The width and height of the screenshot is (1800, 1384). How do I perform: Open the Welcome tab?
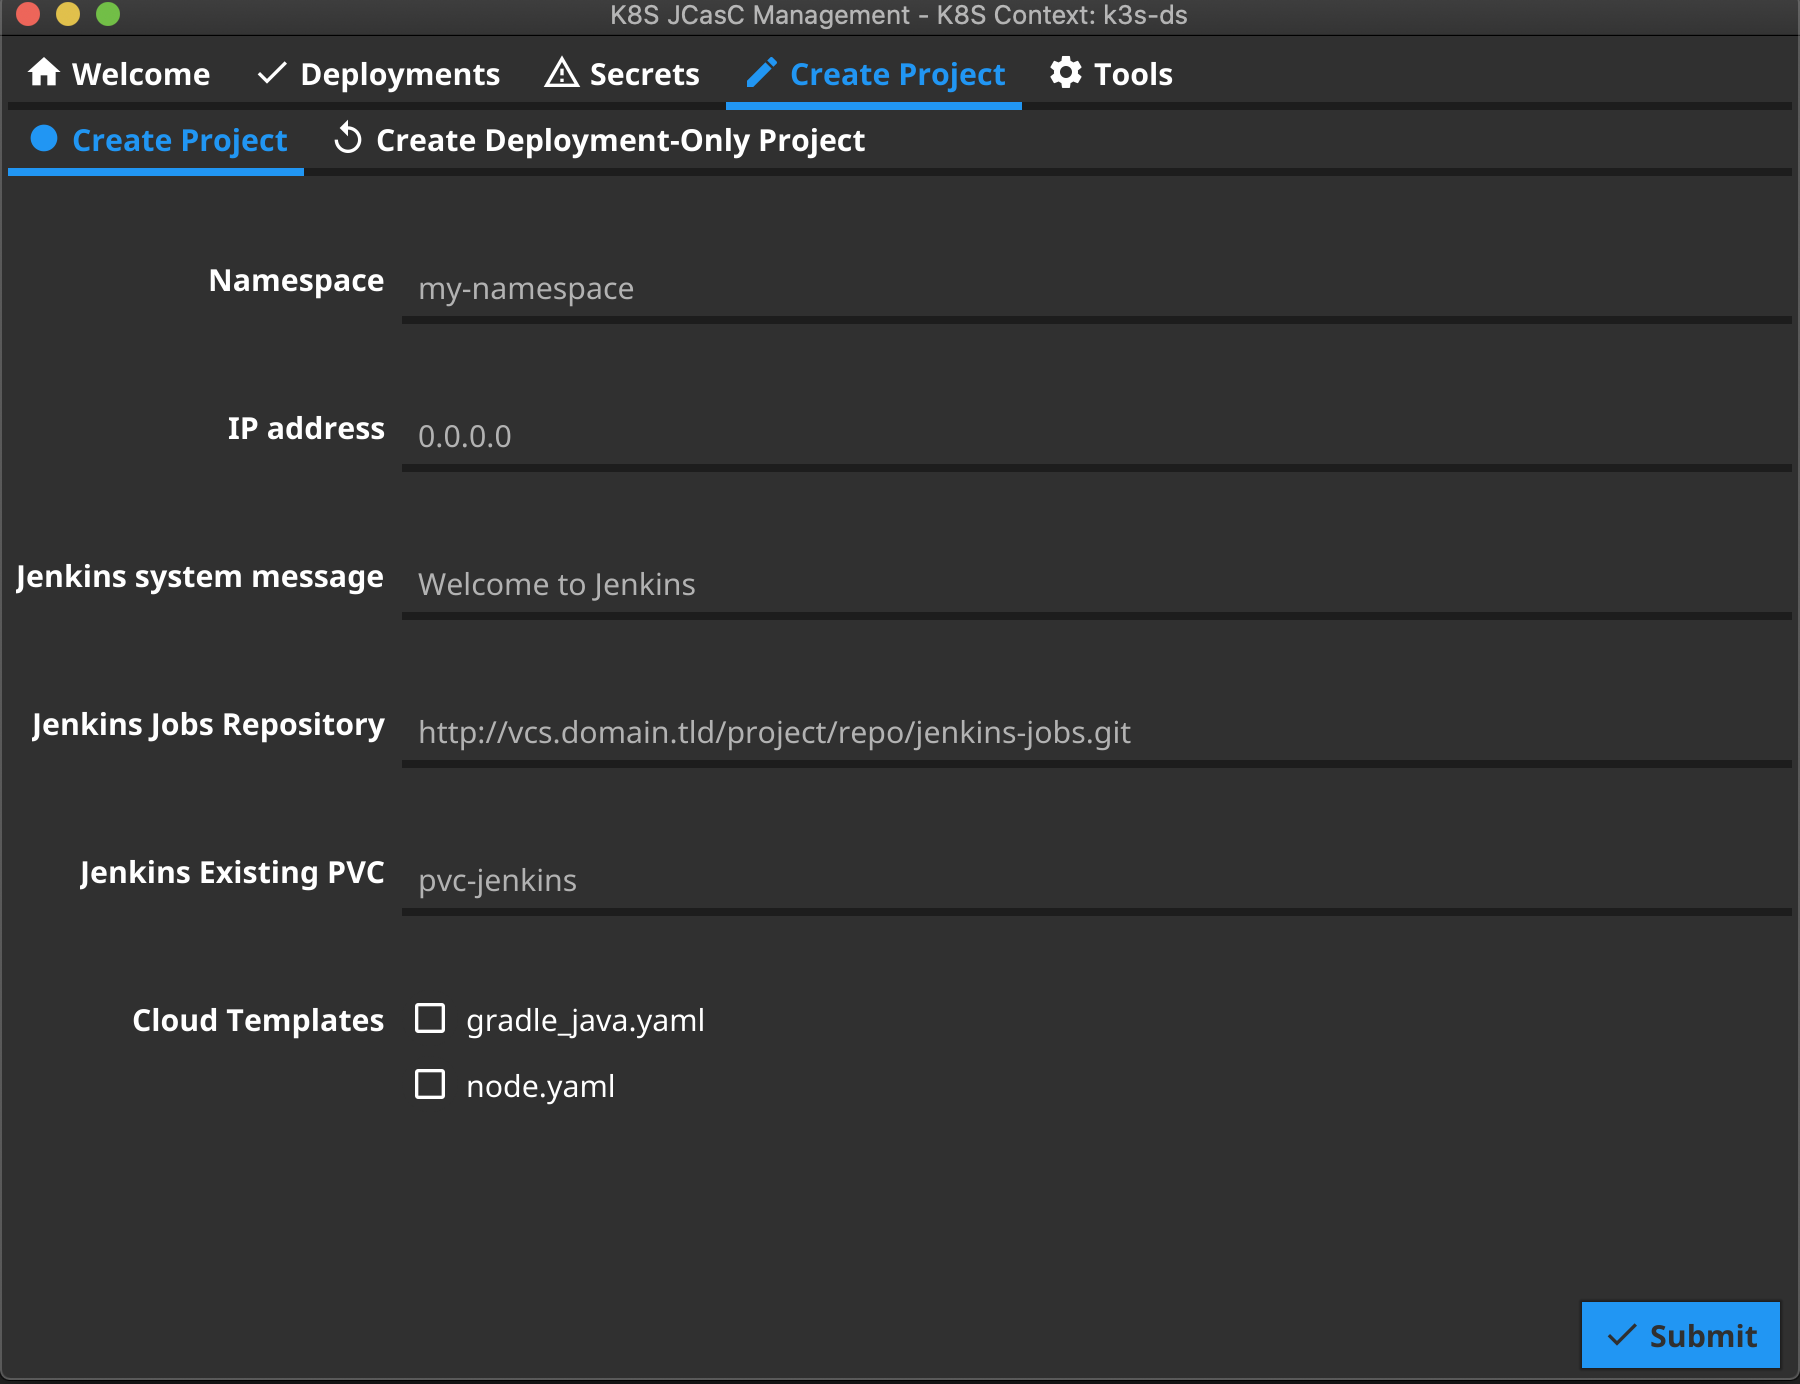point(120,73)
